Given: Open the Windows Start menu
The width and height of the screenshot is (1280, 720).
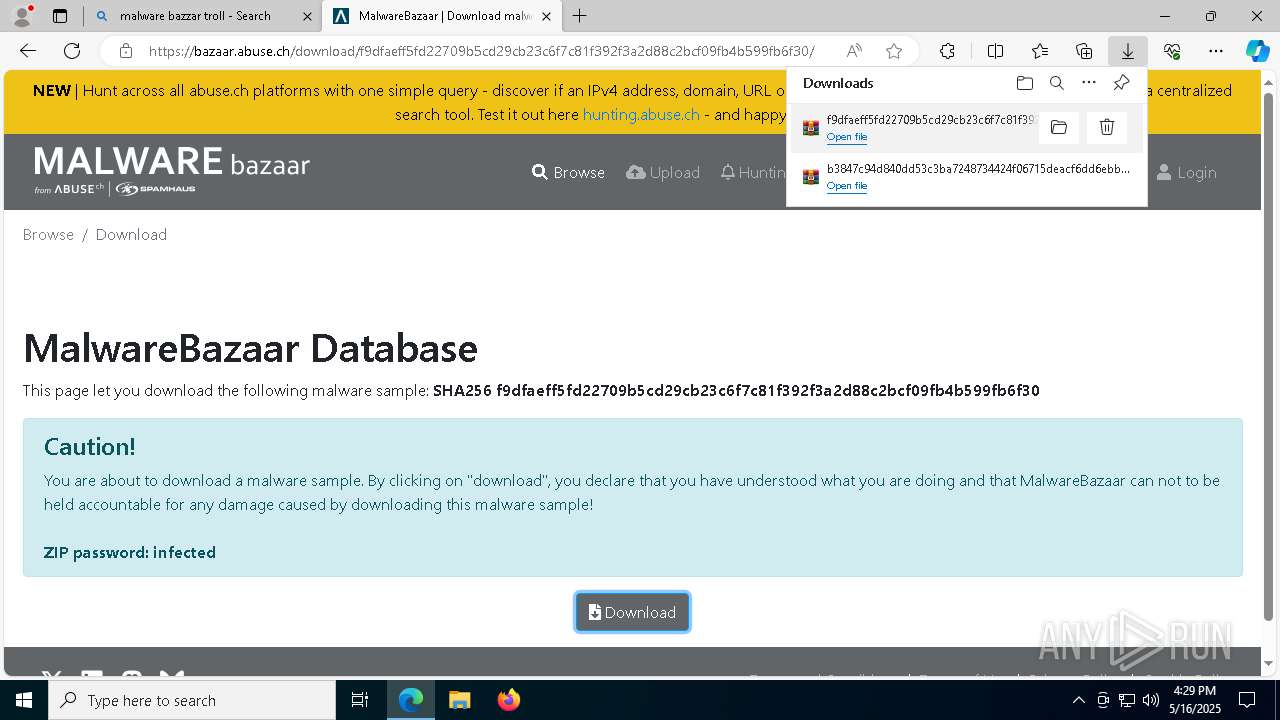Looking at the screenshot, I should pyautogui.click(x=24, y=700).
